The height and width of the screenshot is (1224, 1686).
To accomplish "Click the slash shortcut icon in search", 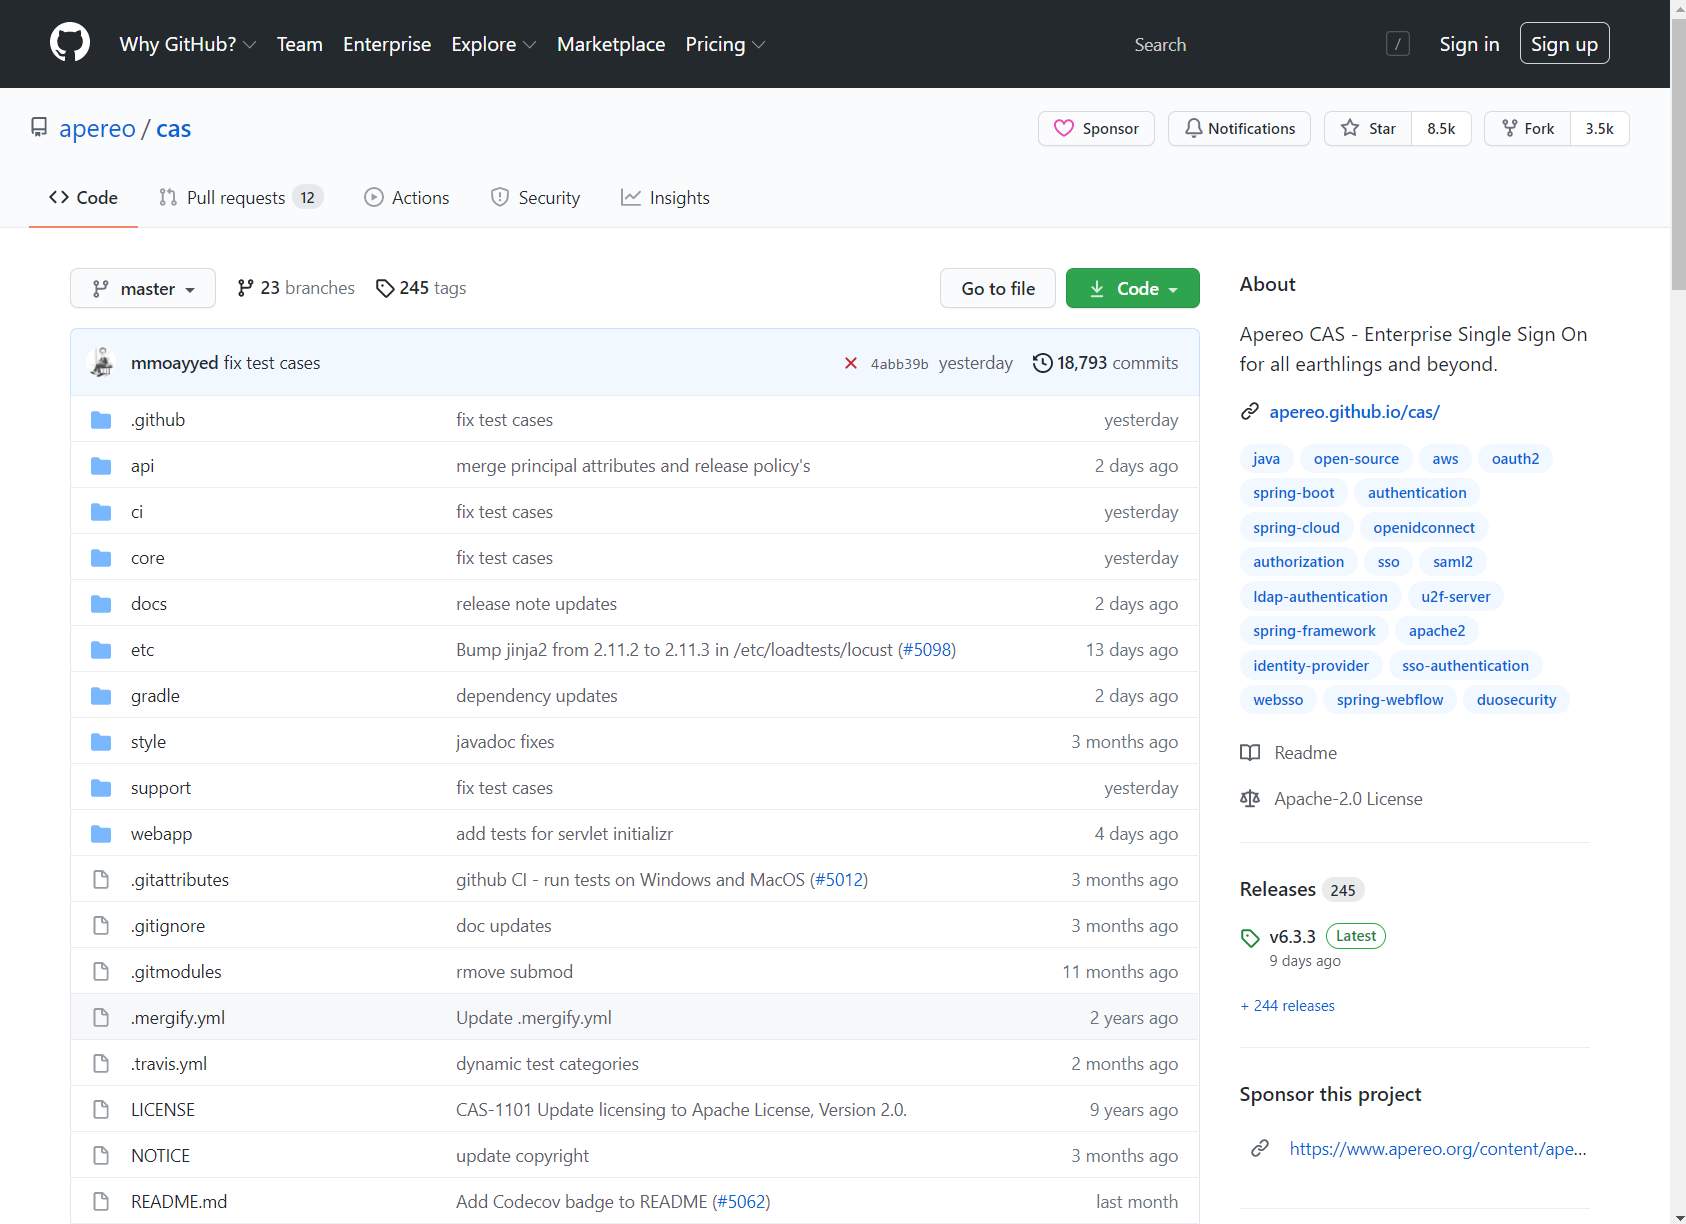I will 1398,44.
